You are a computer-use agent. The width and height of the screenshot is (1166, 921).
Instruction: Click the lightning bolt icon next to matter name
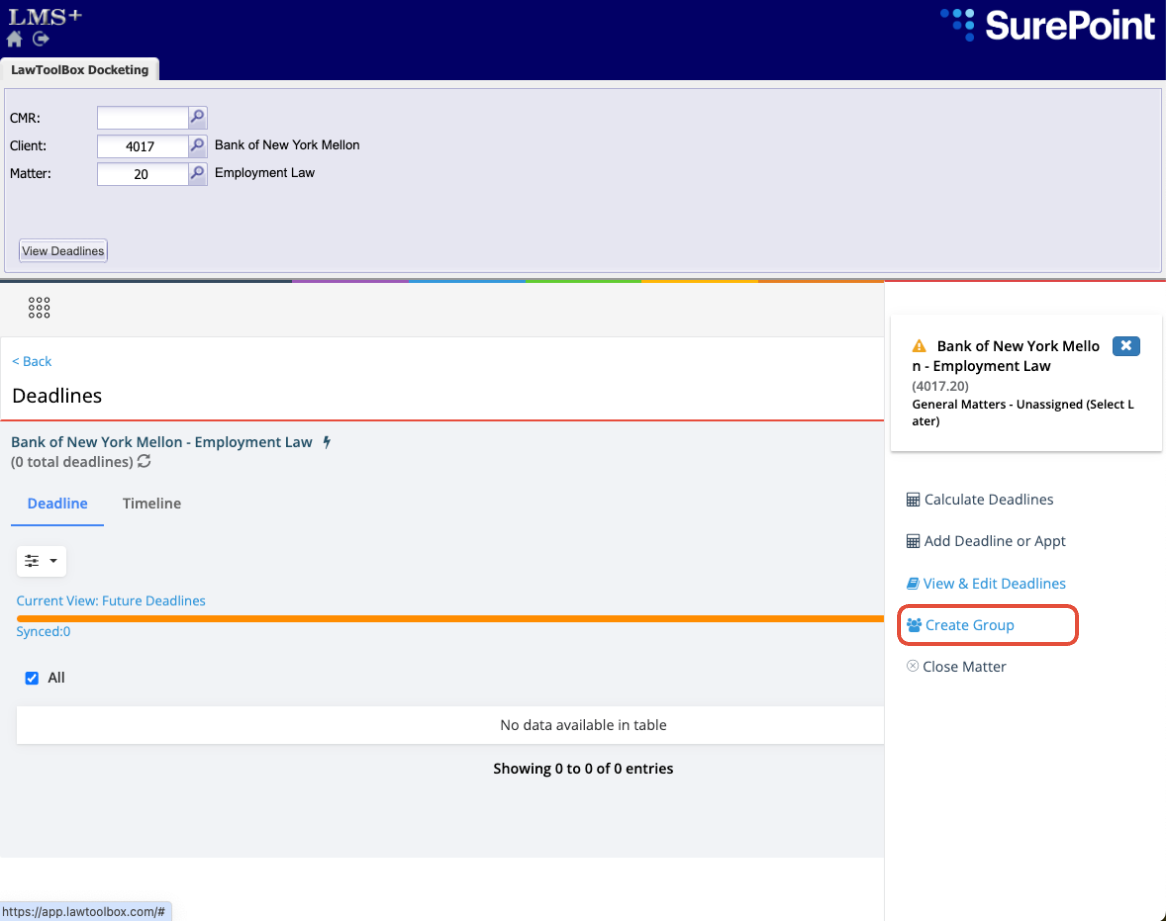click(326, 442)
